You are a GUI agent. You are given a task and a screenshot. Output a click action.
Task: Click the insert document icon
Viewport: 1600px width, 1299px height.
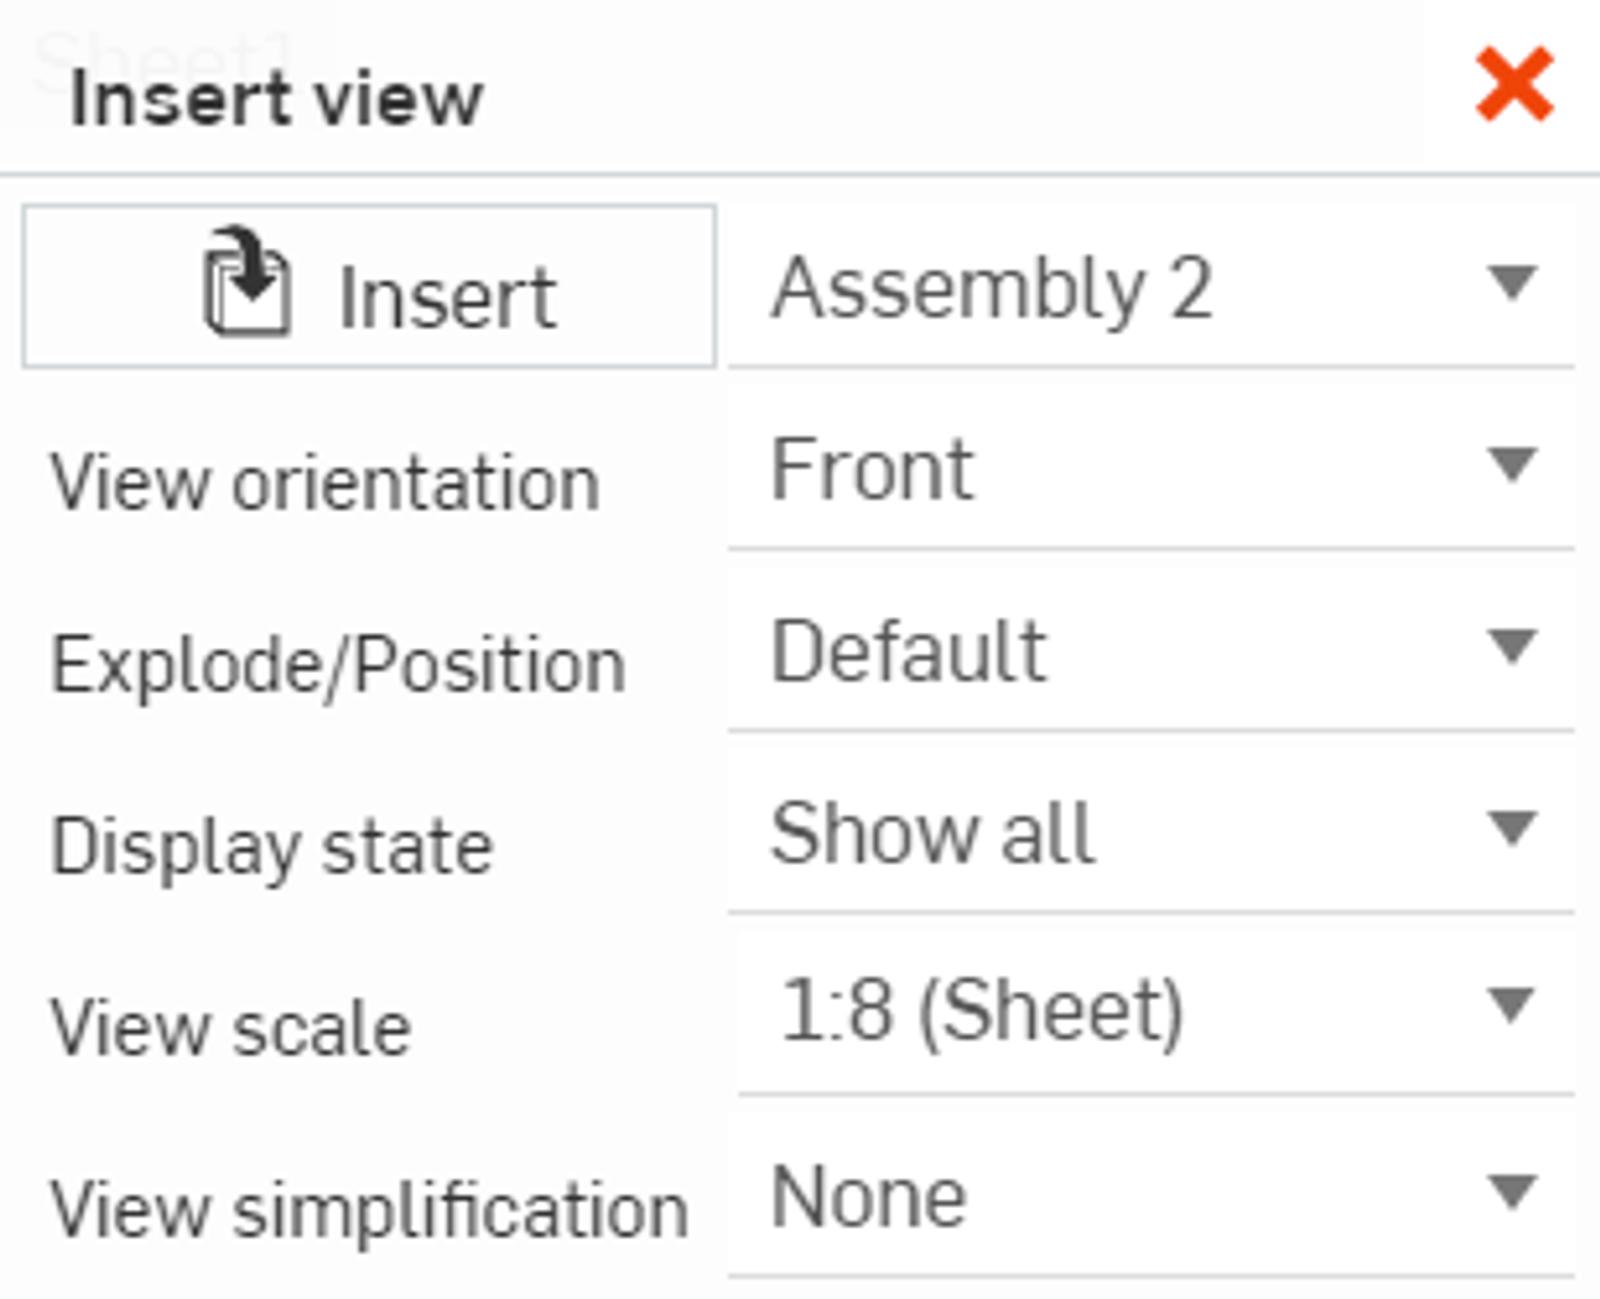point(247,283)
